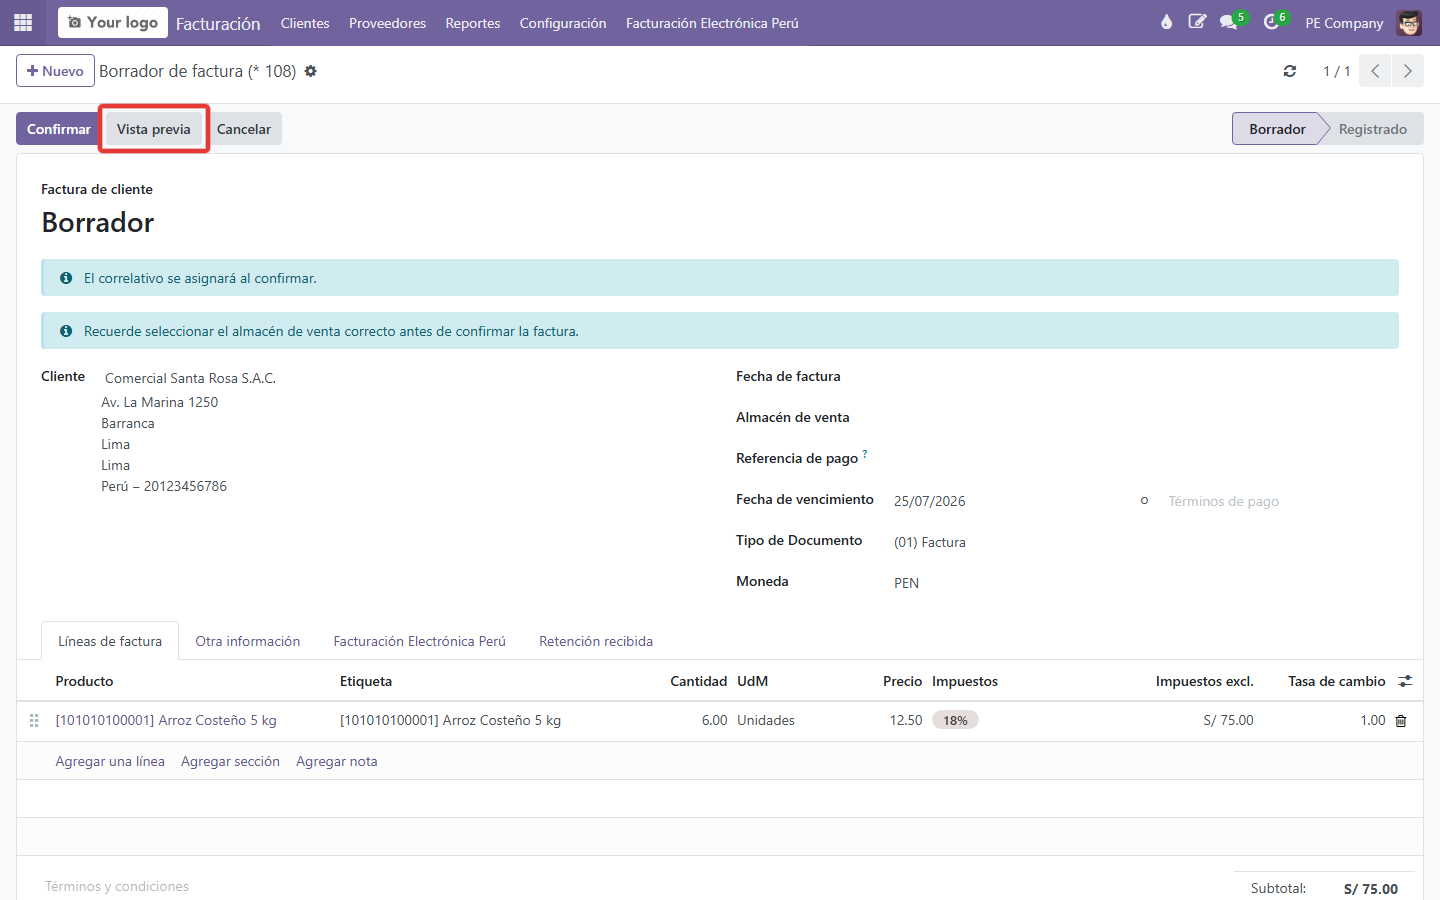Open the Facturación Electrónica Perú tab

point(420,641)
